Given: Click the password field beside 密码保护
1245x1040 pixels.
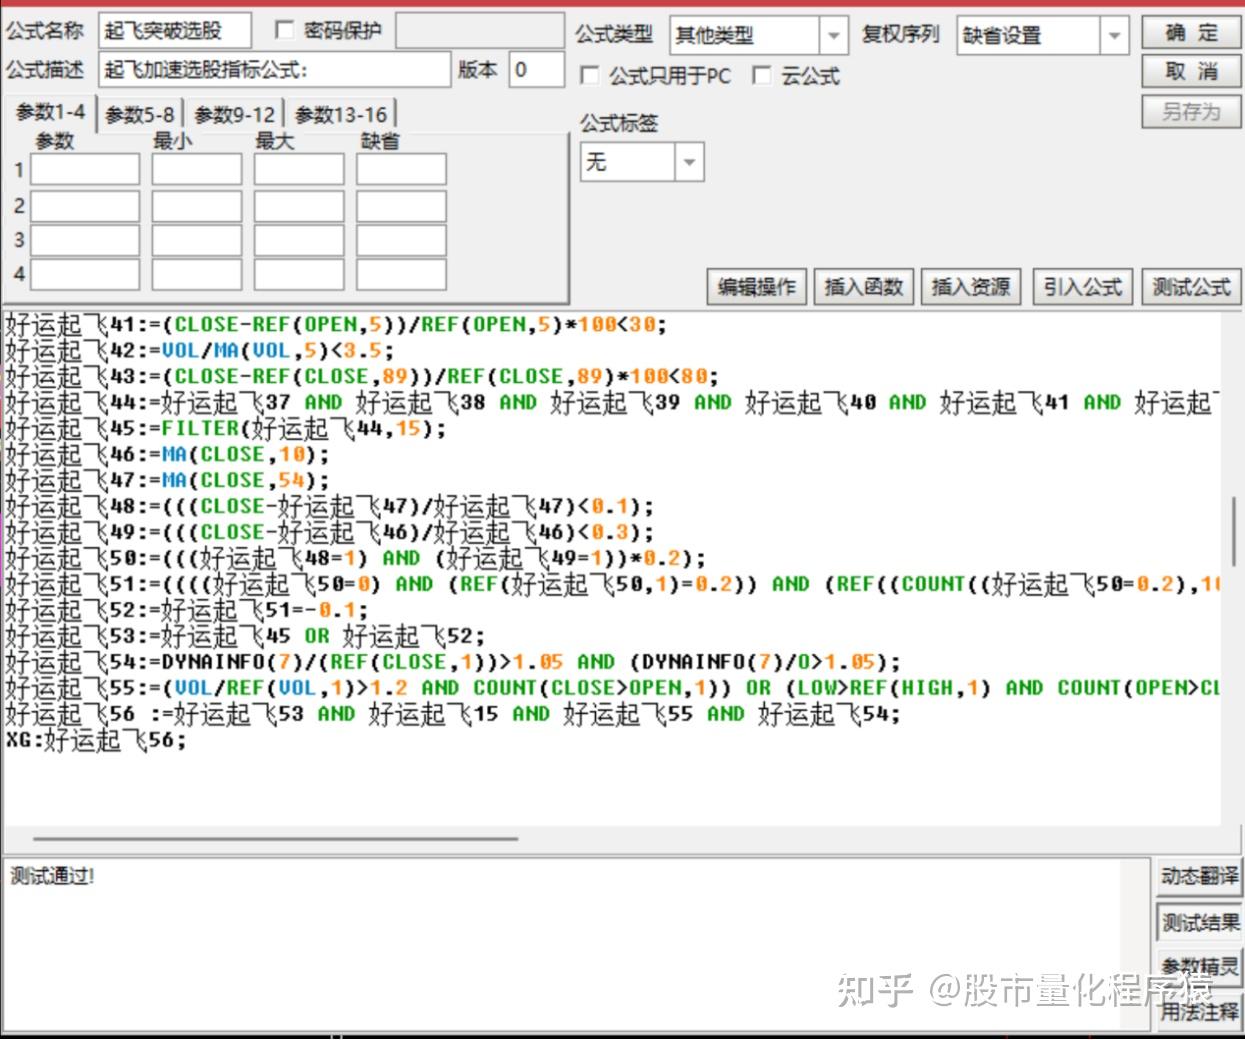Looking at the screenshot, I should pos(479,31).
